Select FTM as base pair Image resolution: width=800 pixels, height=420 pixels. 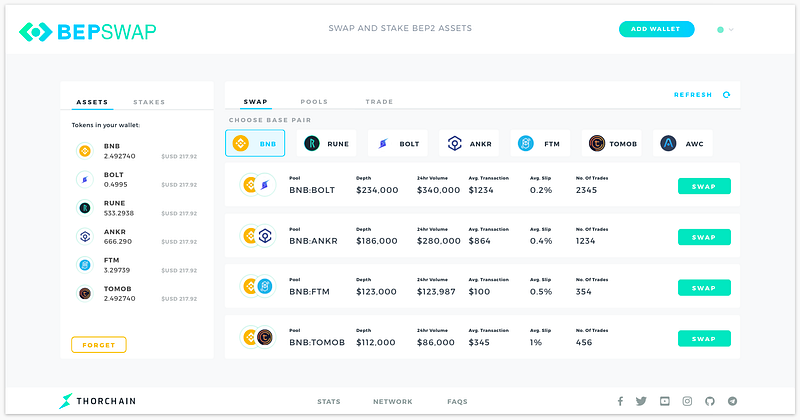[540, 143]
